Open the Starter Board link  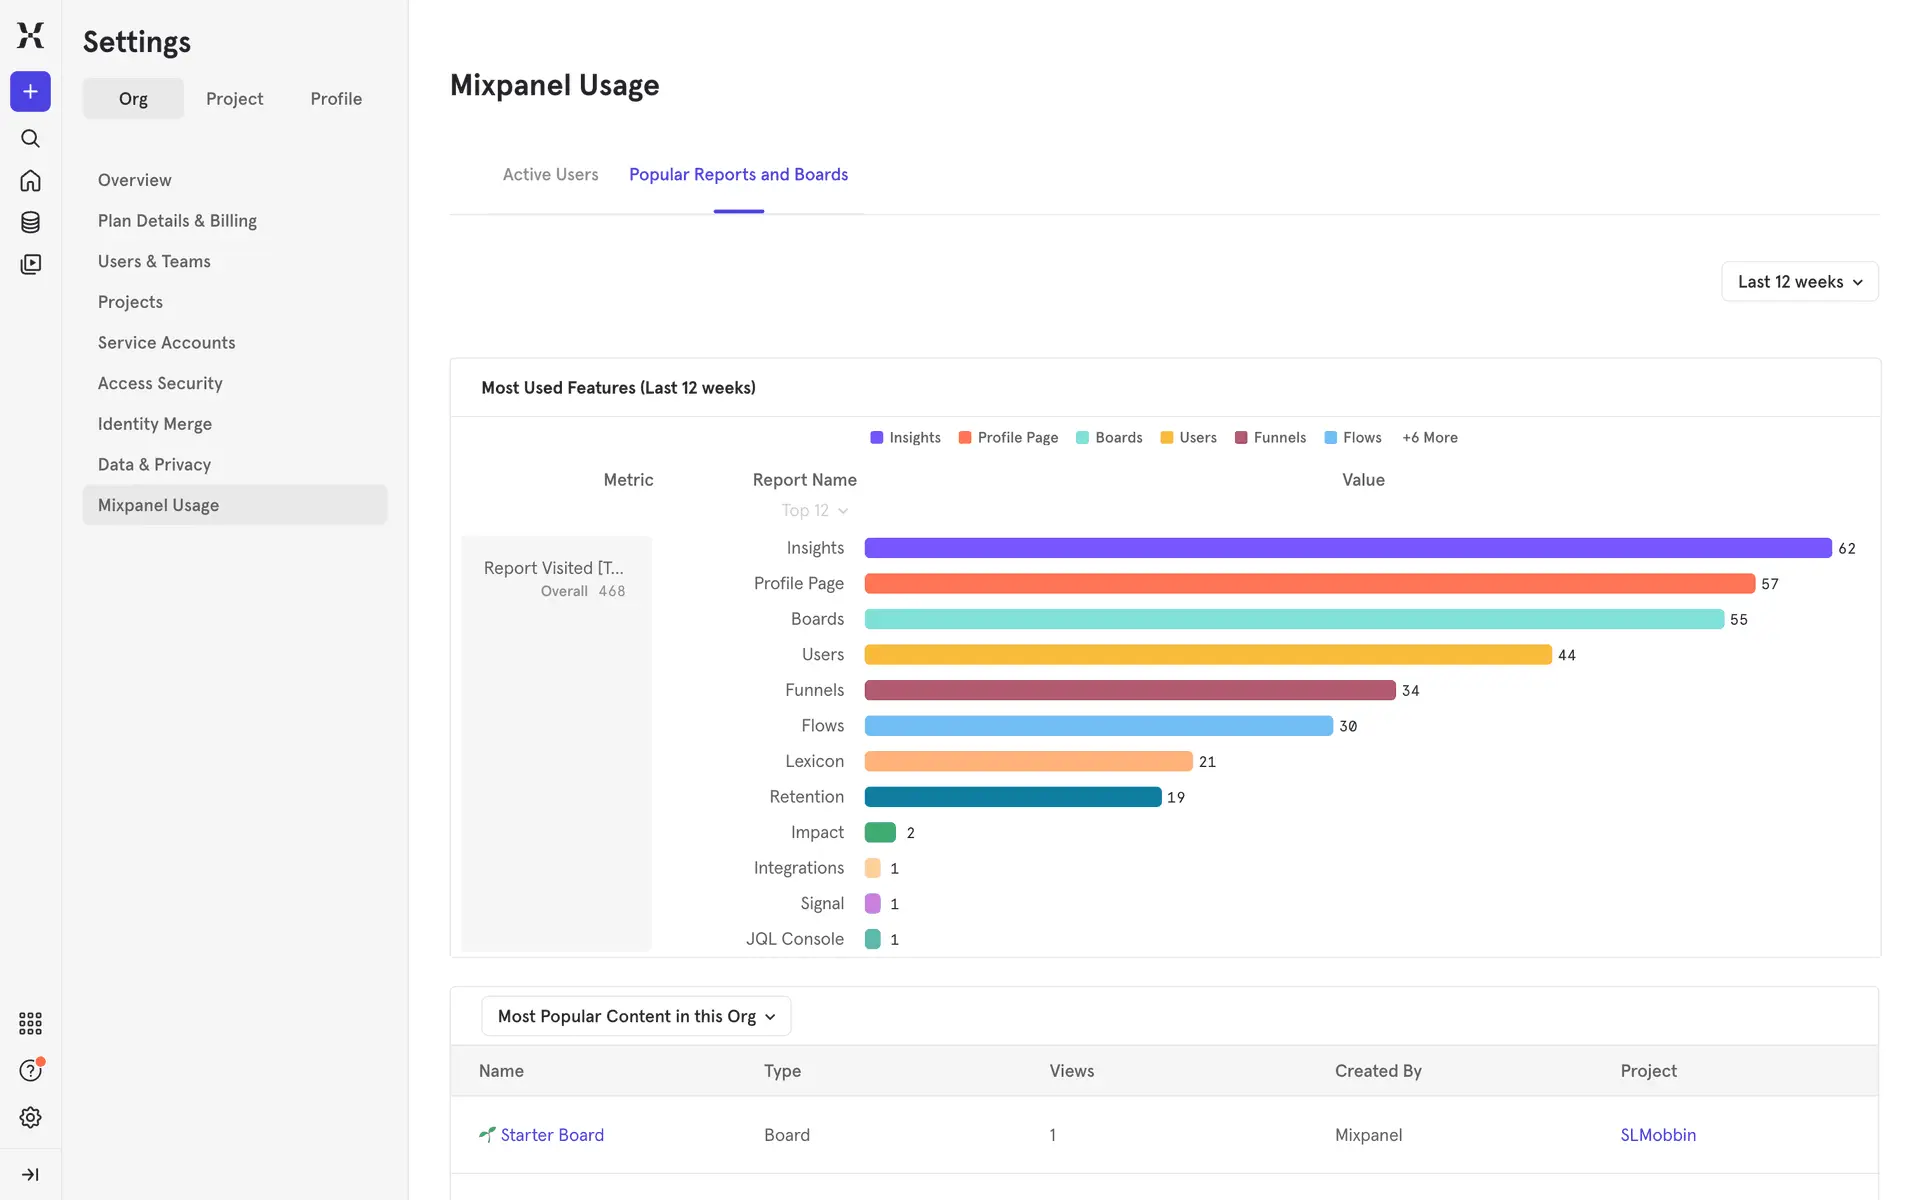click(x=551, y=1135)
